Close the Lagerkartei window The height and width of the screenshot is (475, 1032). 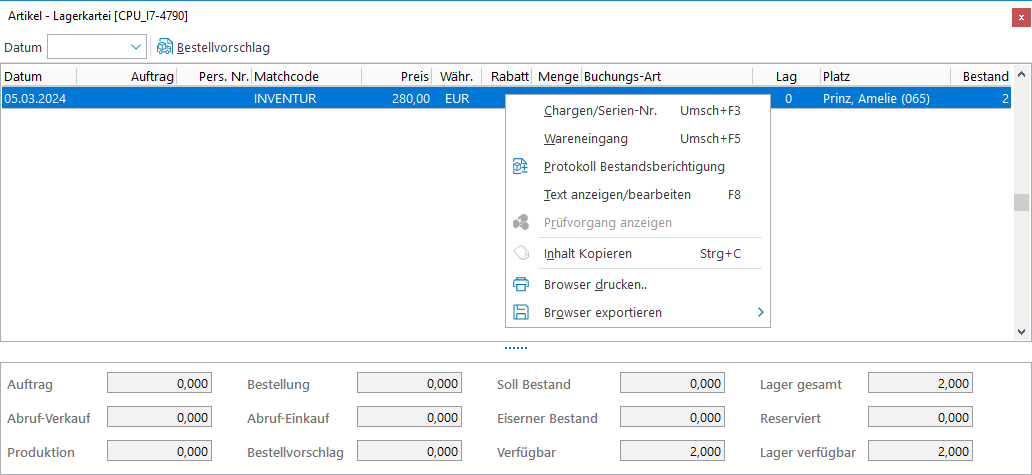point(1020,16)
